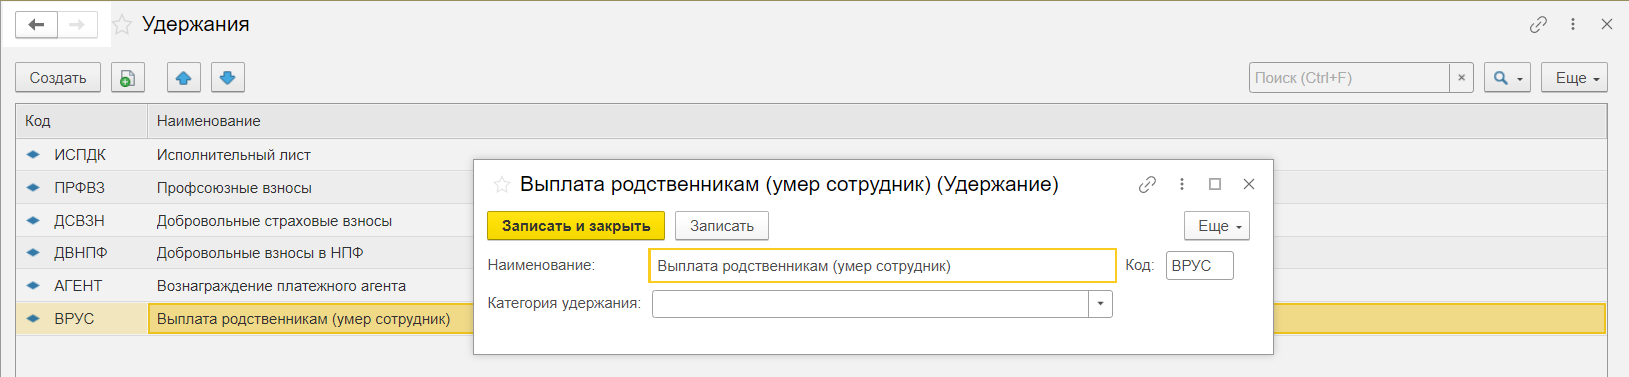This screenshot has width=1629, height=377.
Task: Maximize the Удержание dialog
Action: (1215, 184)
